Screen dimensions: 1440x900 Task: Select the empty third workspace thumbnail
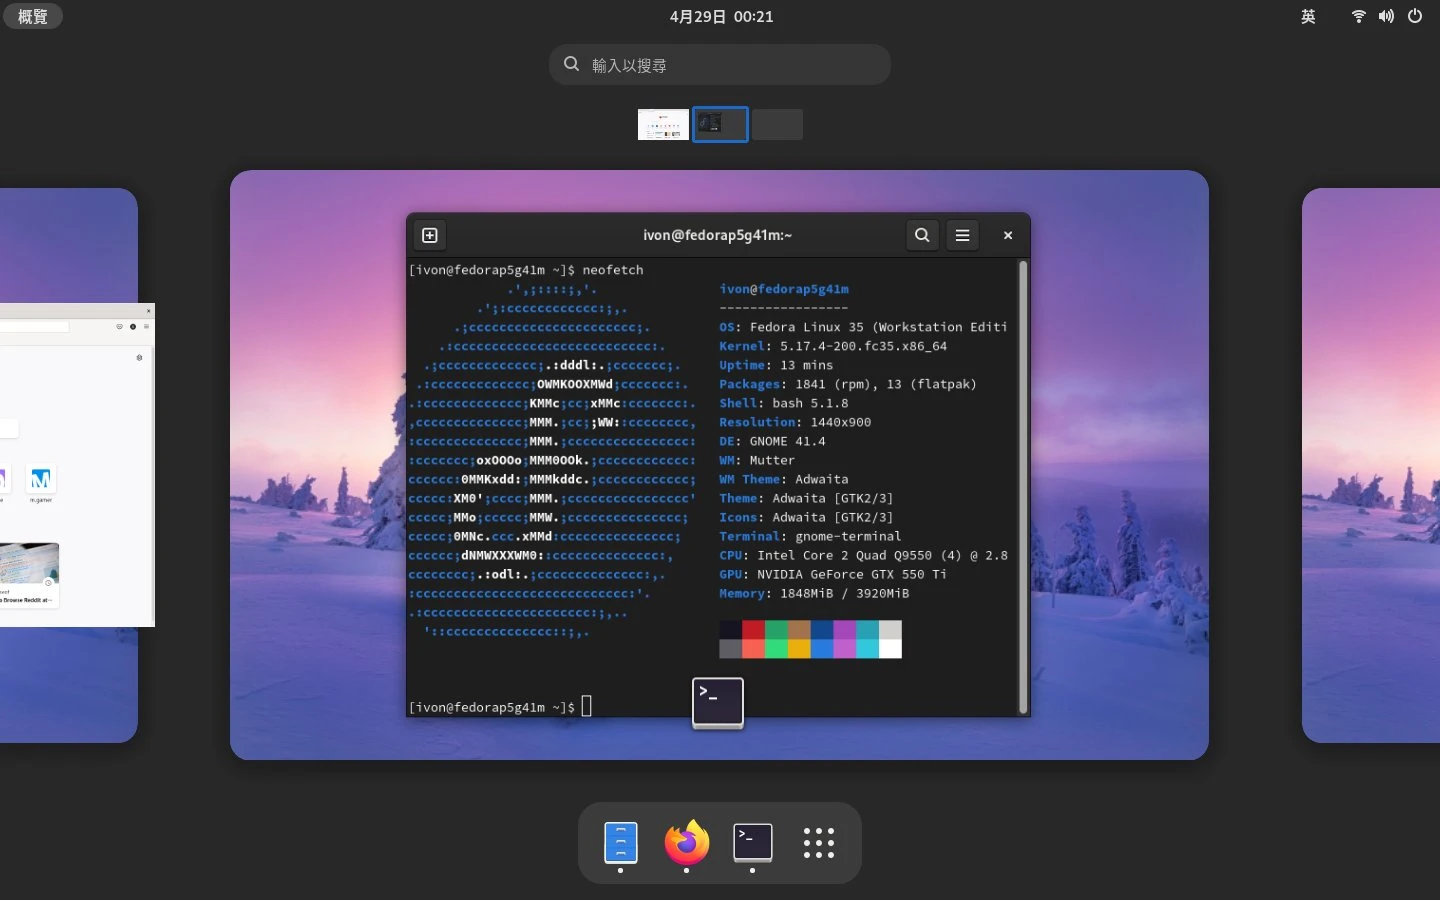777,124
